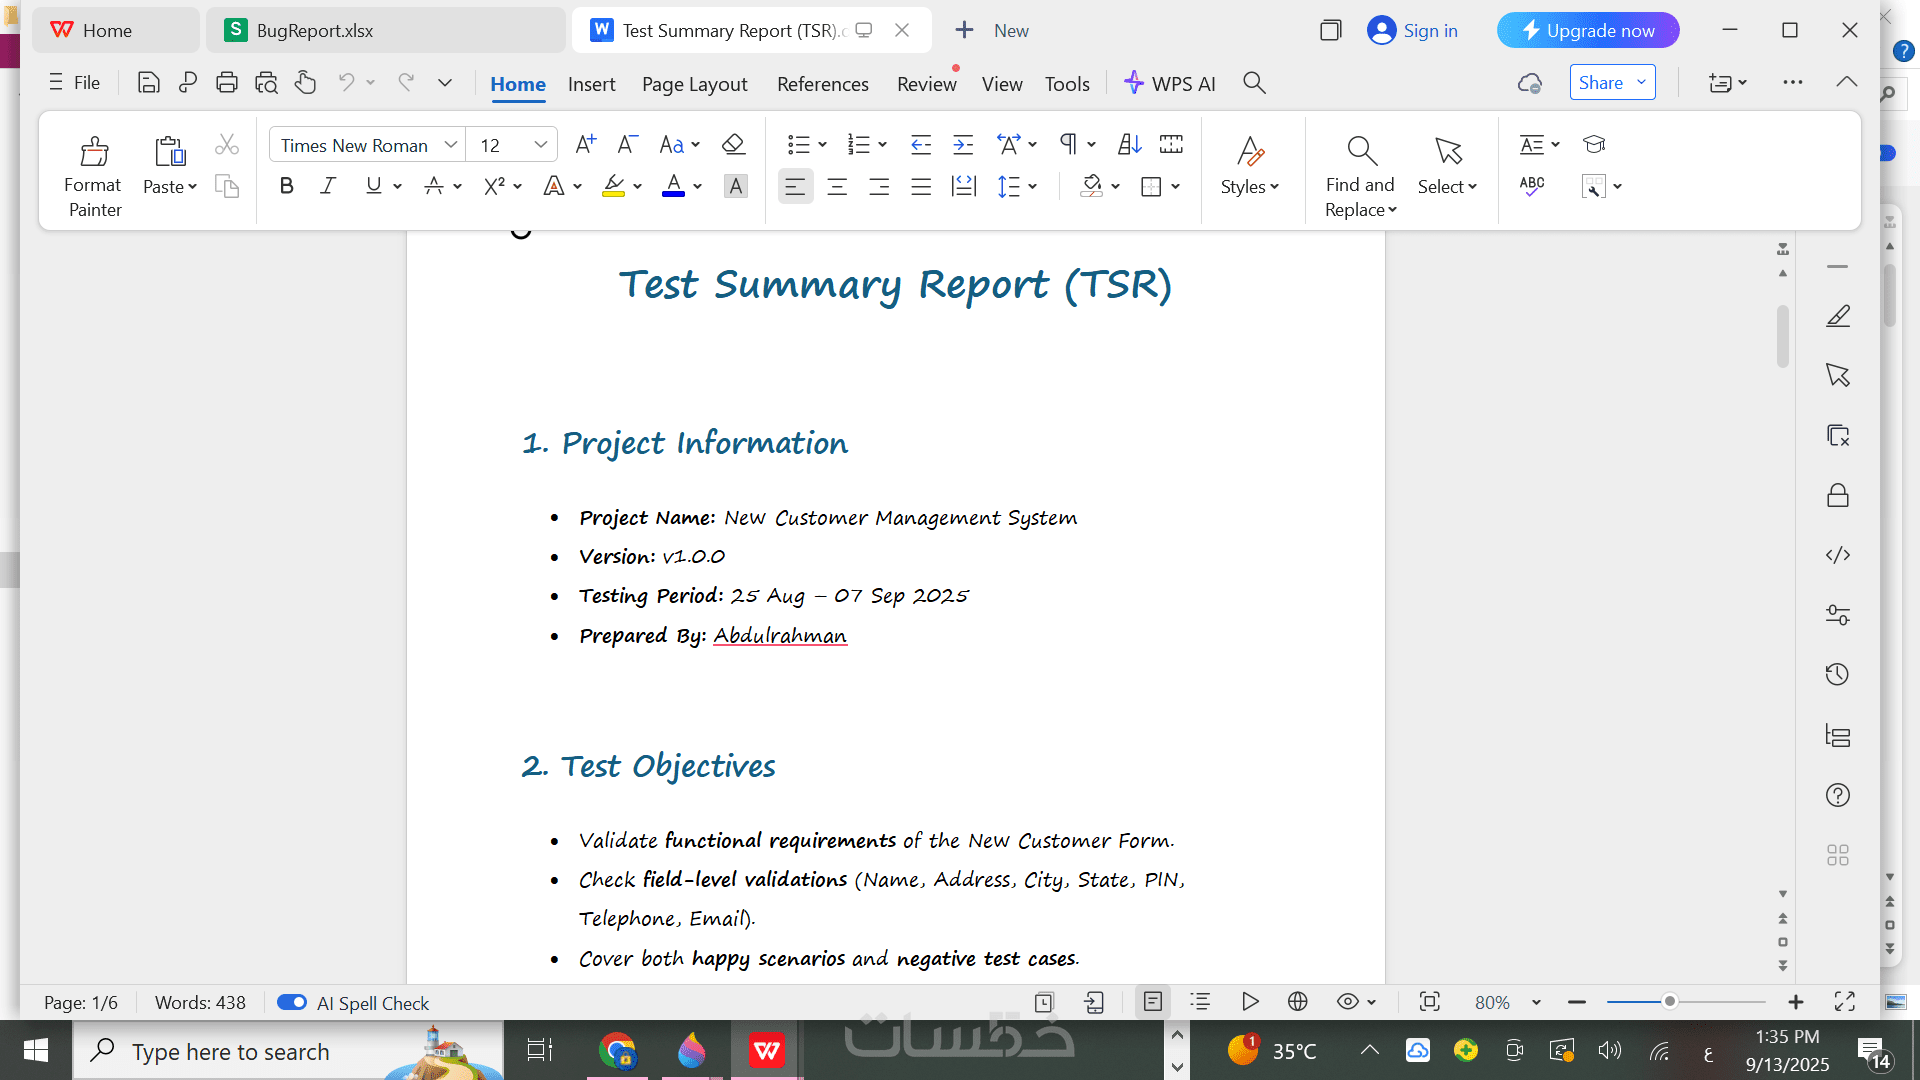The width and height of the screenshot is (1920, 1080).
Task: Apply Bold formatting to text
Action: (x=287, y=186)
